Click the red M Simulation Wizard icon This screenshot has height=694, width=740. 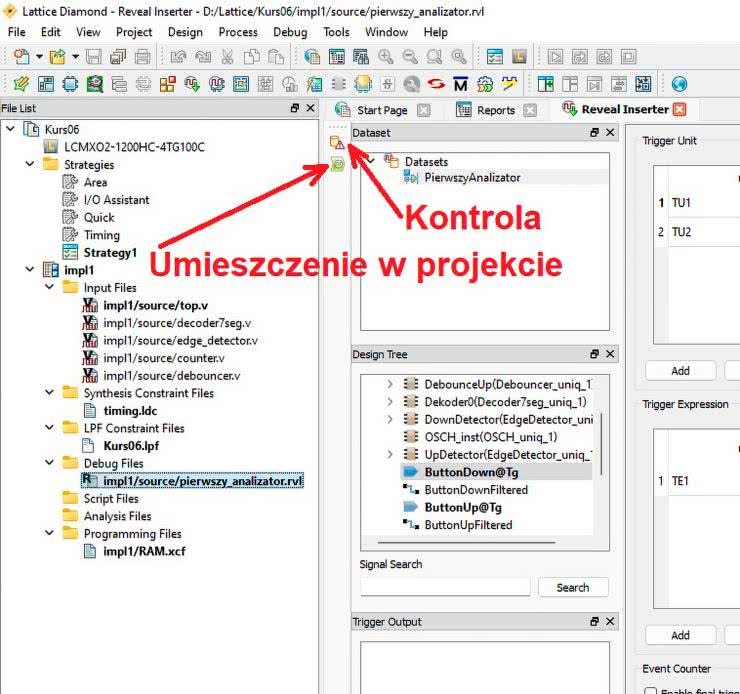(x=460, y=84)
